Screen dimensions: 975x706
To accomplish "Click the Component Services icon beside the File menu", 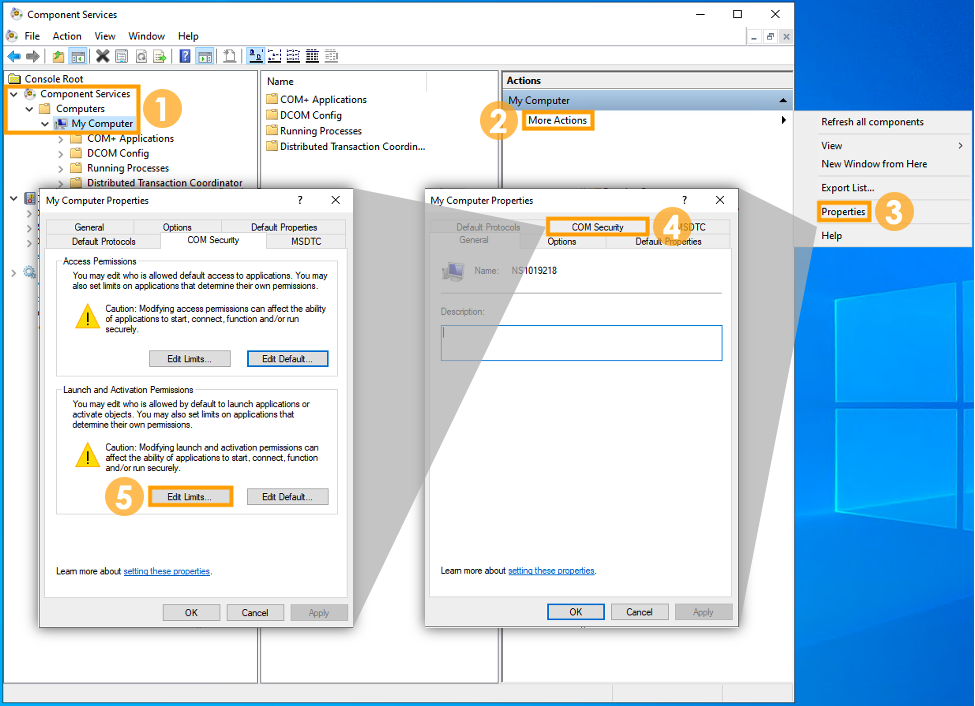I will 12,36.
